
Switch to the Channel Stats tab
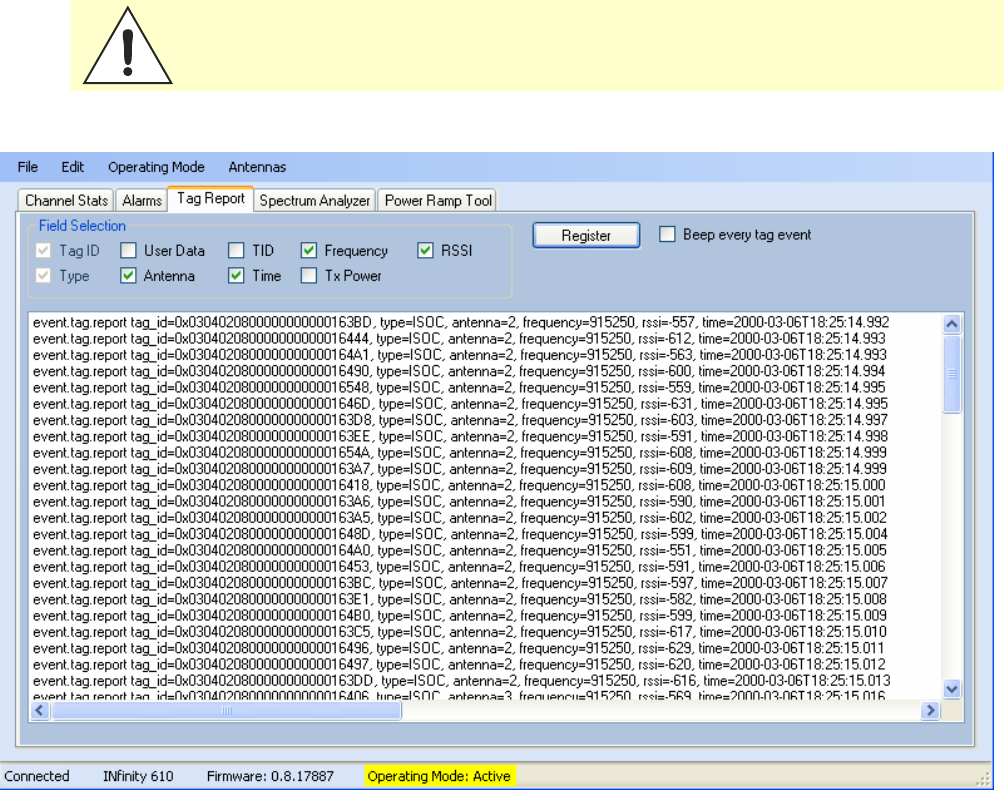66,200
